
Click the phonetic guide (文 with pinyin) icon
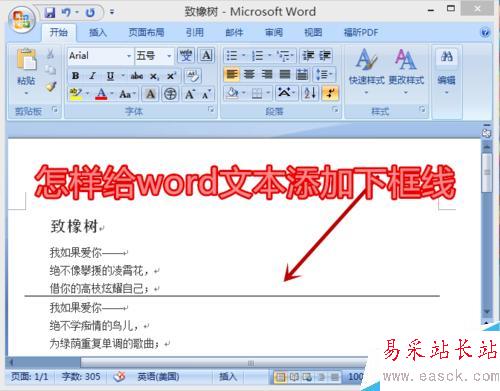(x=186, y=56)
